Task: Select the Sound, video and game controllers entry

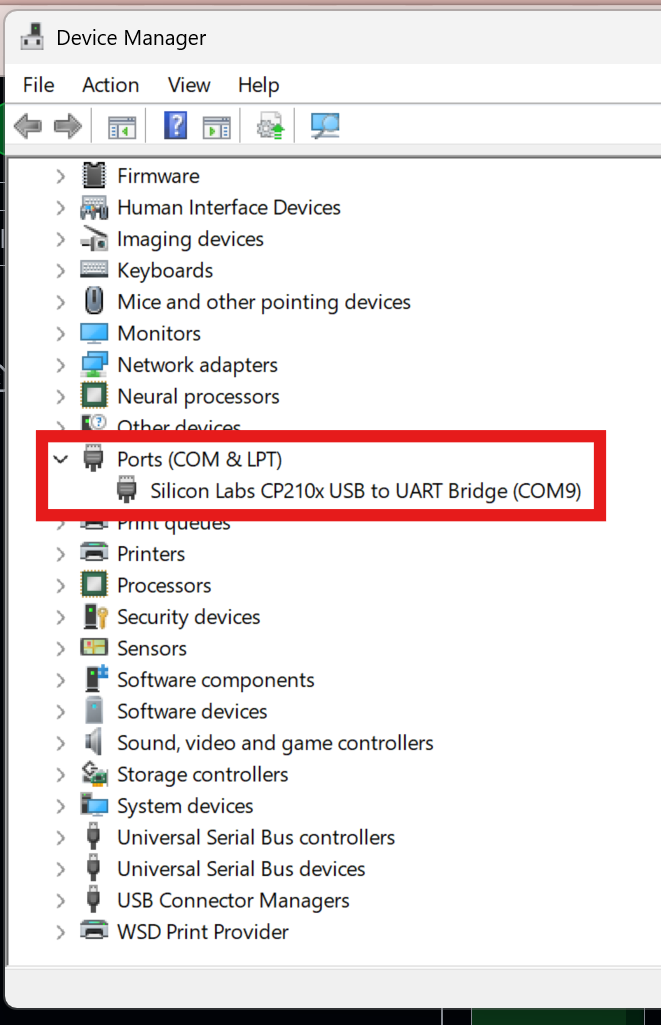Action: [274, 742]
